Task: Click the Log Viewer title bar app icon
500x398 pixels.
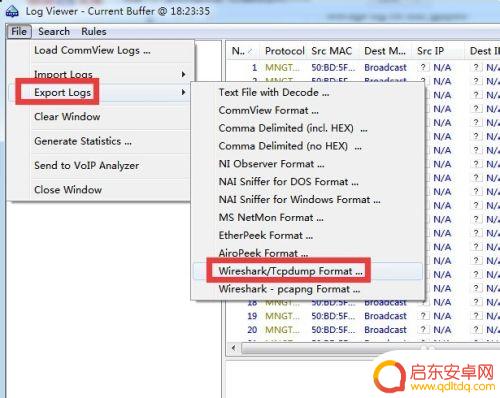Action: [12, 12]
